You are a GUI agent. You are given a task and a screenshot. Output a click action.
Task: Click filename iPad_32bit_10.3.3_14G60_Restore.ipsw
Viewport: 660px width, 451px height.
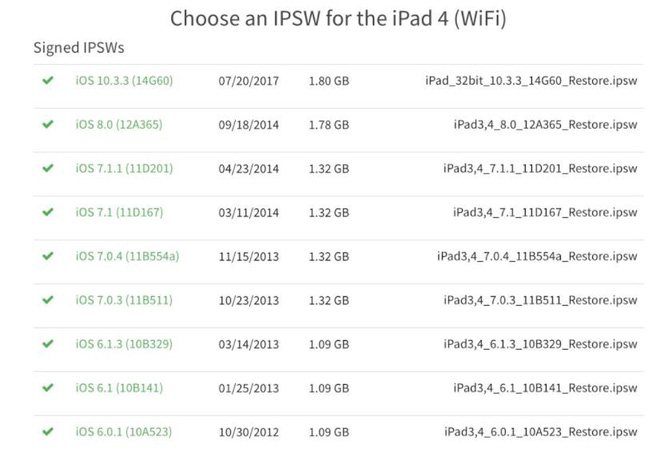point(531,81)
